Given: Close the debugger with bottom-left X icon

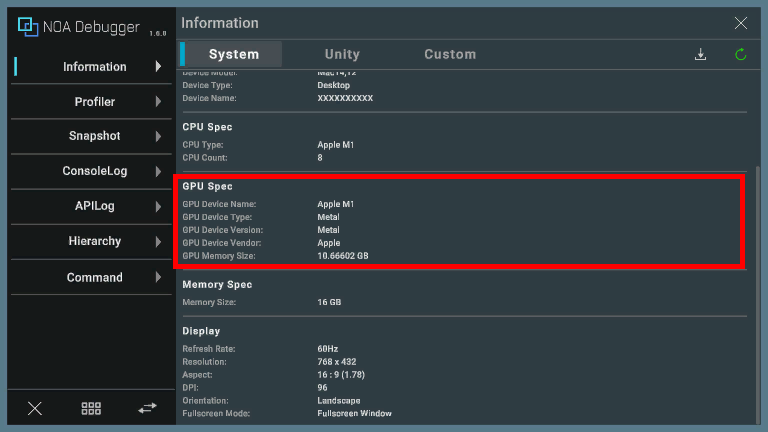Looking at the screenshot, I should pyautogui.click(x=35, y=408).
